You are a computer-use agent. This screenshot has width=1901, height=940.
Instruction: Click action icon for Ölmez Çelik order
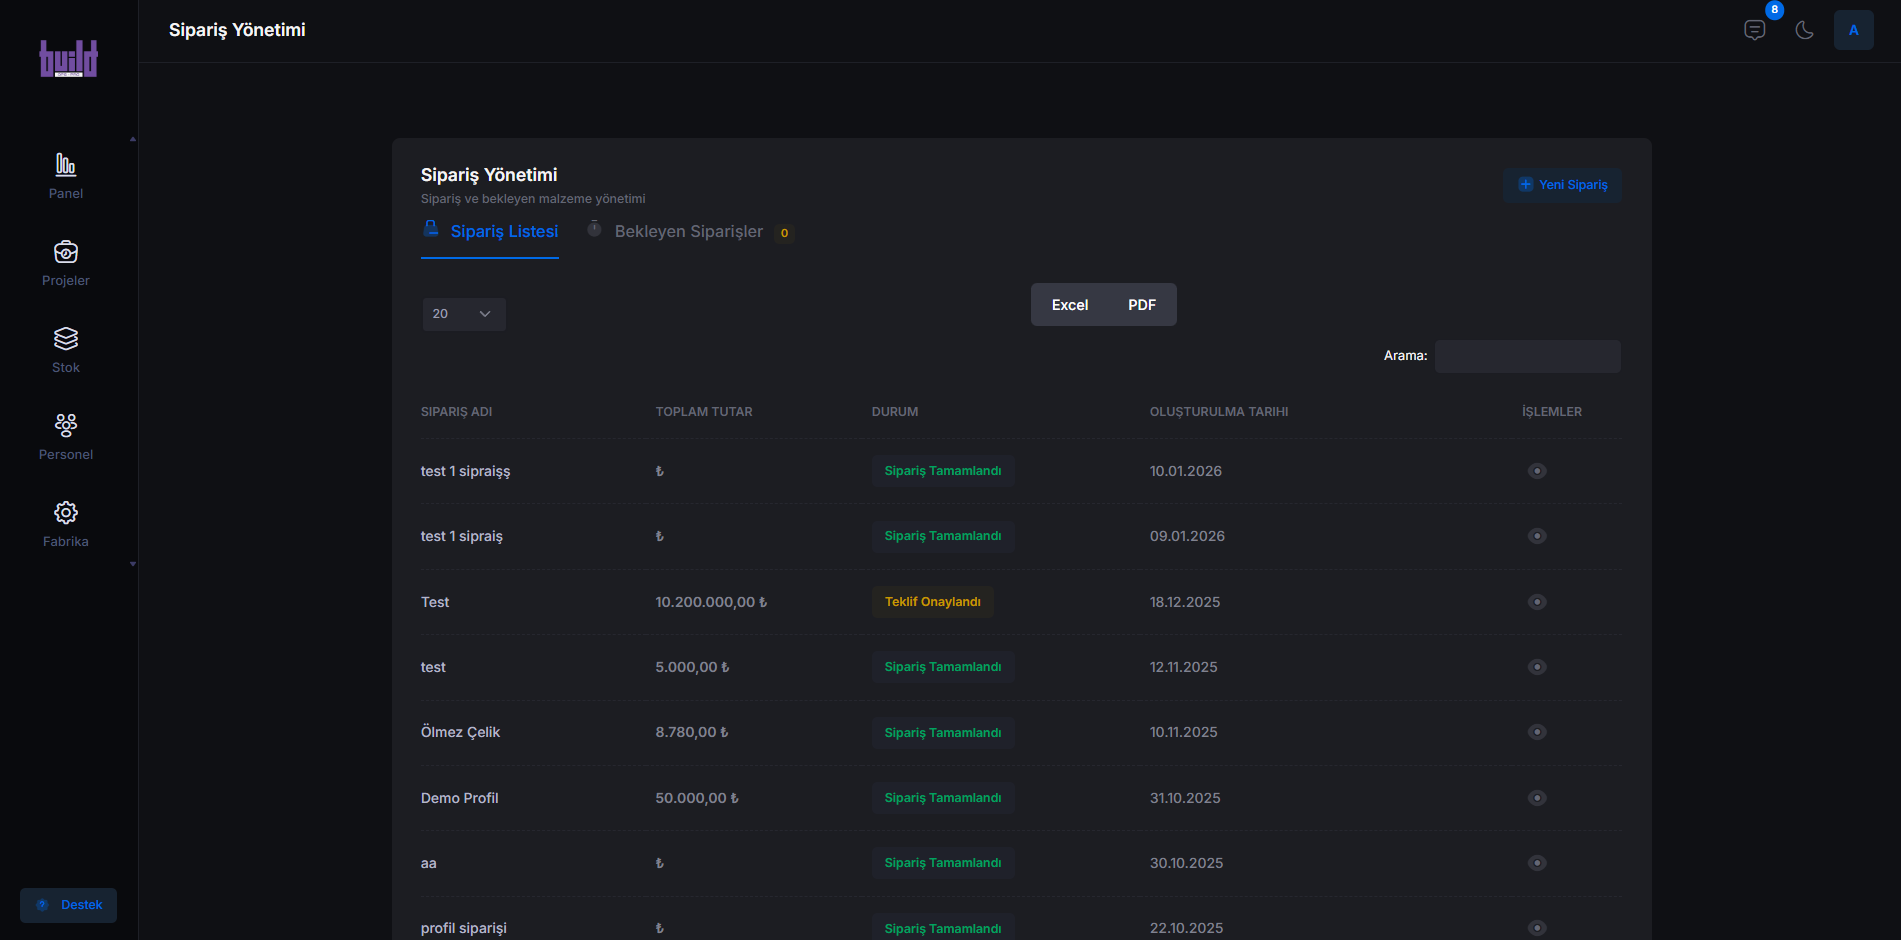coord(1537,732)
